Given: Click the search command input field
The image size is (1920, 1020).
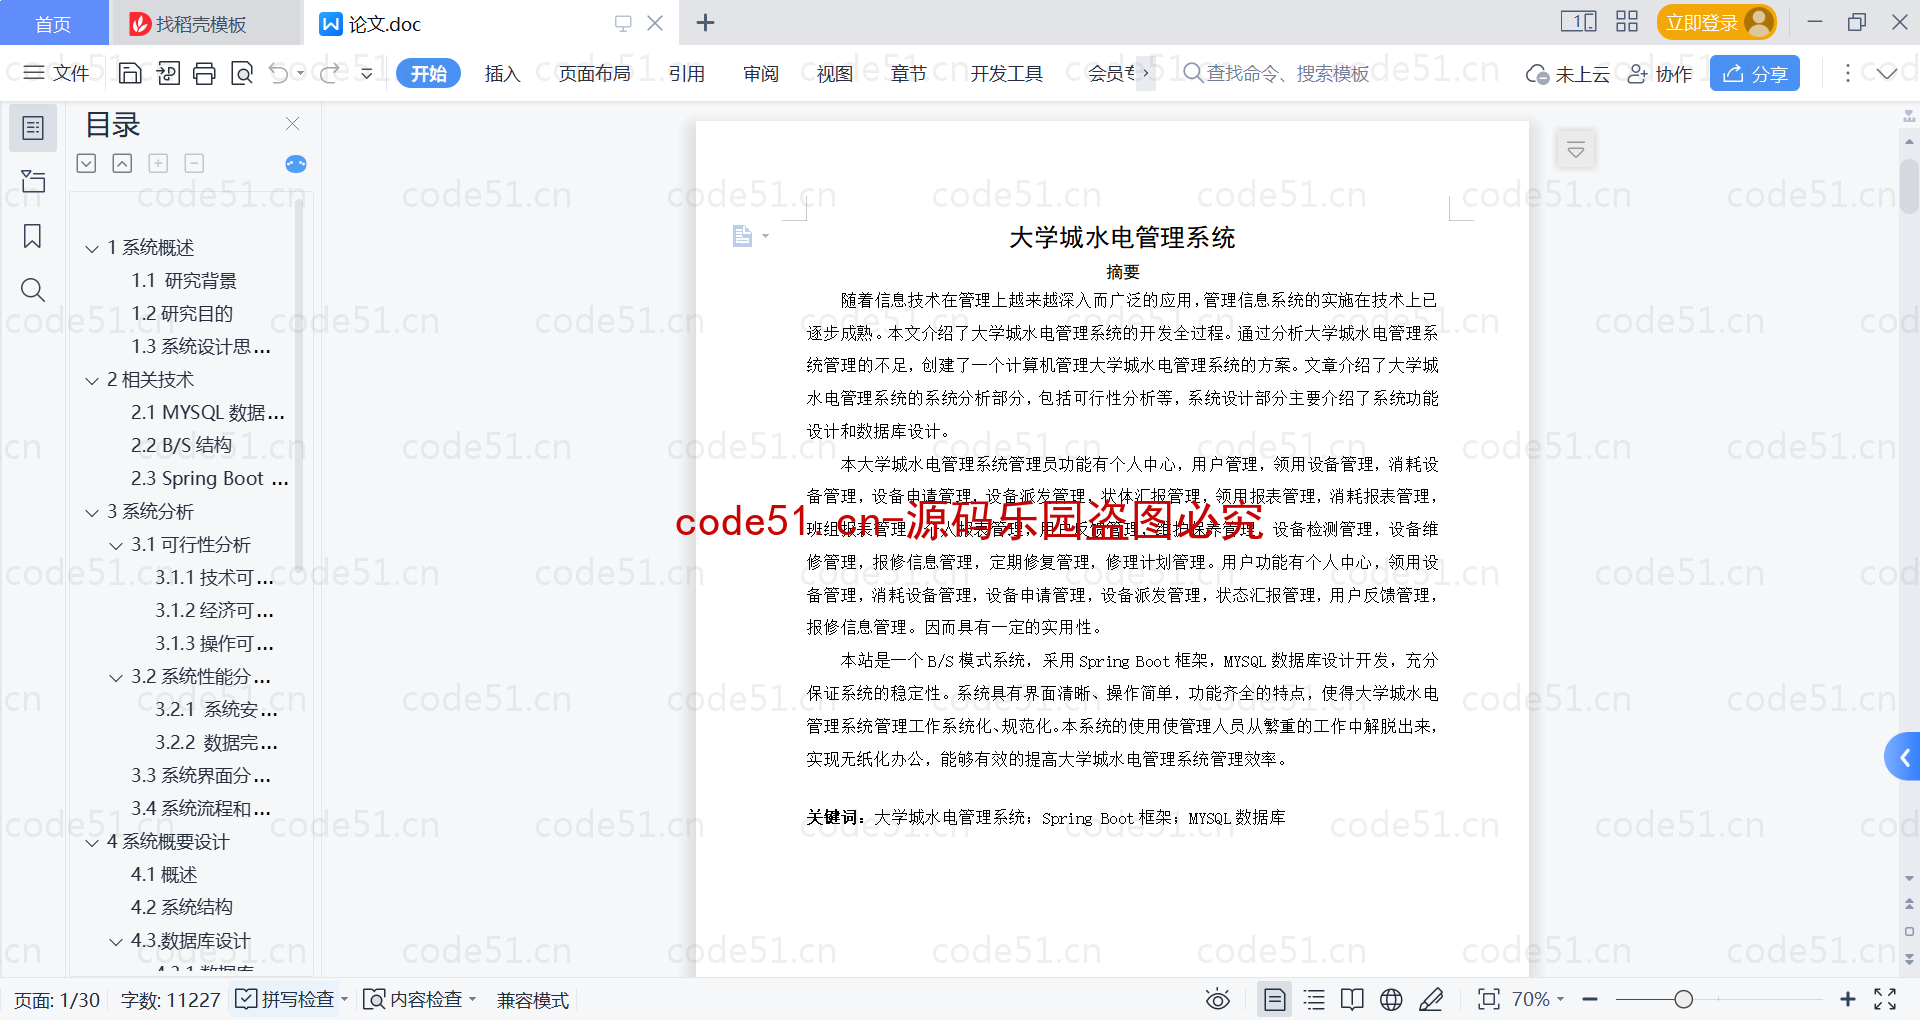Looking at the screenshot, I should [x=1287, y=73].
